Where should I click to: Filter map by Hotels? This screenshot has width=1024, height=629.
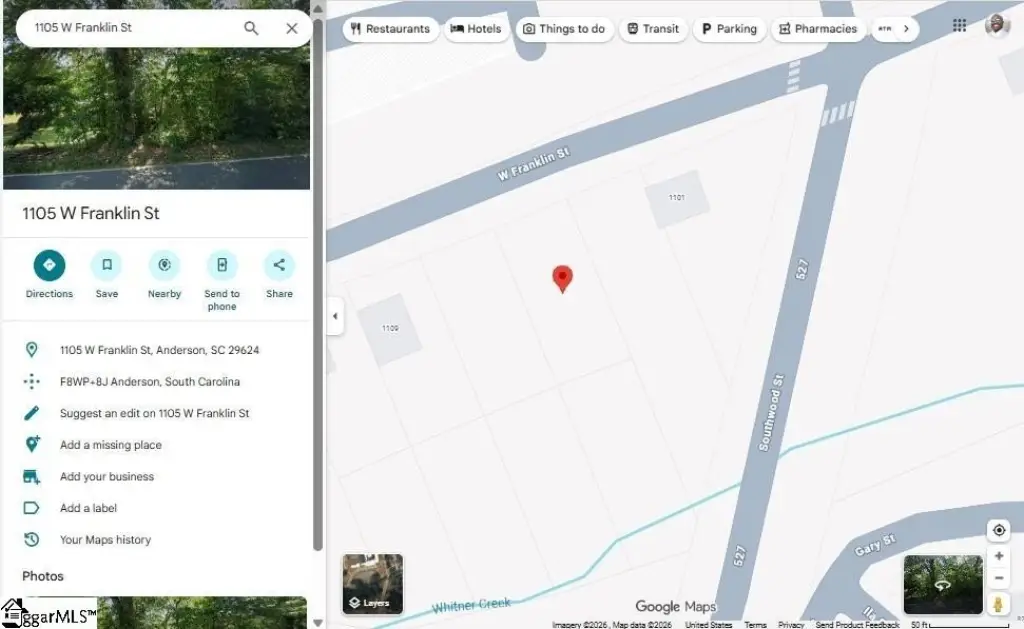tap(475, 29)
